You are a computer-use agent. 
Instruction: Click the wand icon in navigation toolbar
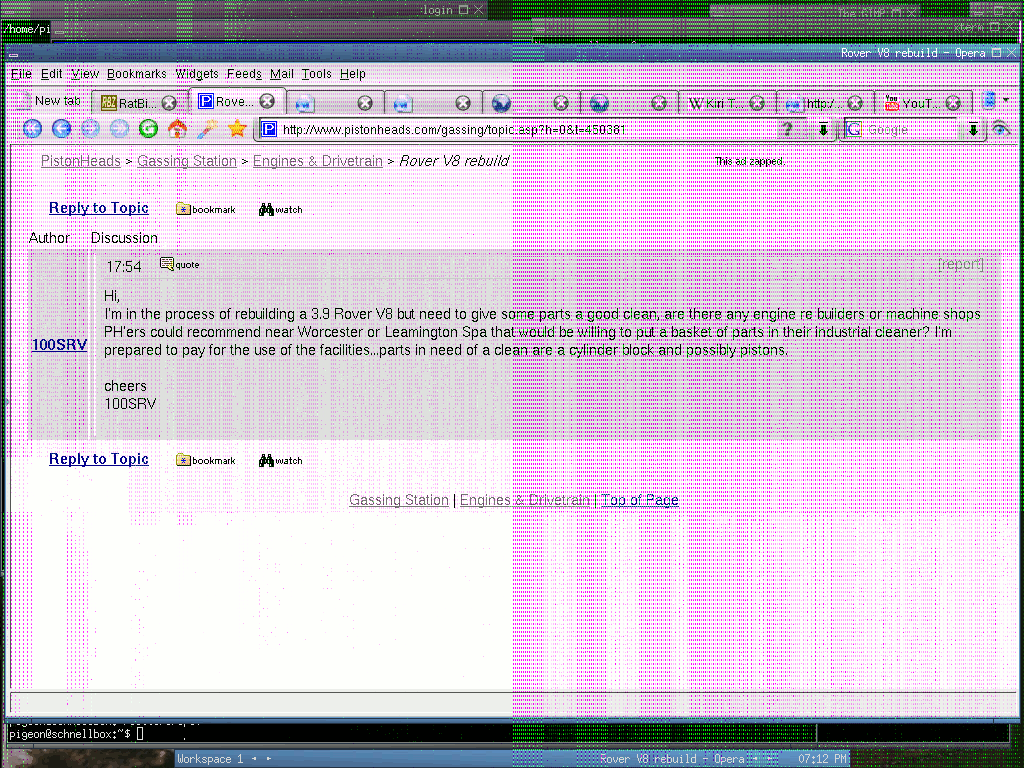(x=207, y=129)
